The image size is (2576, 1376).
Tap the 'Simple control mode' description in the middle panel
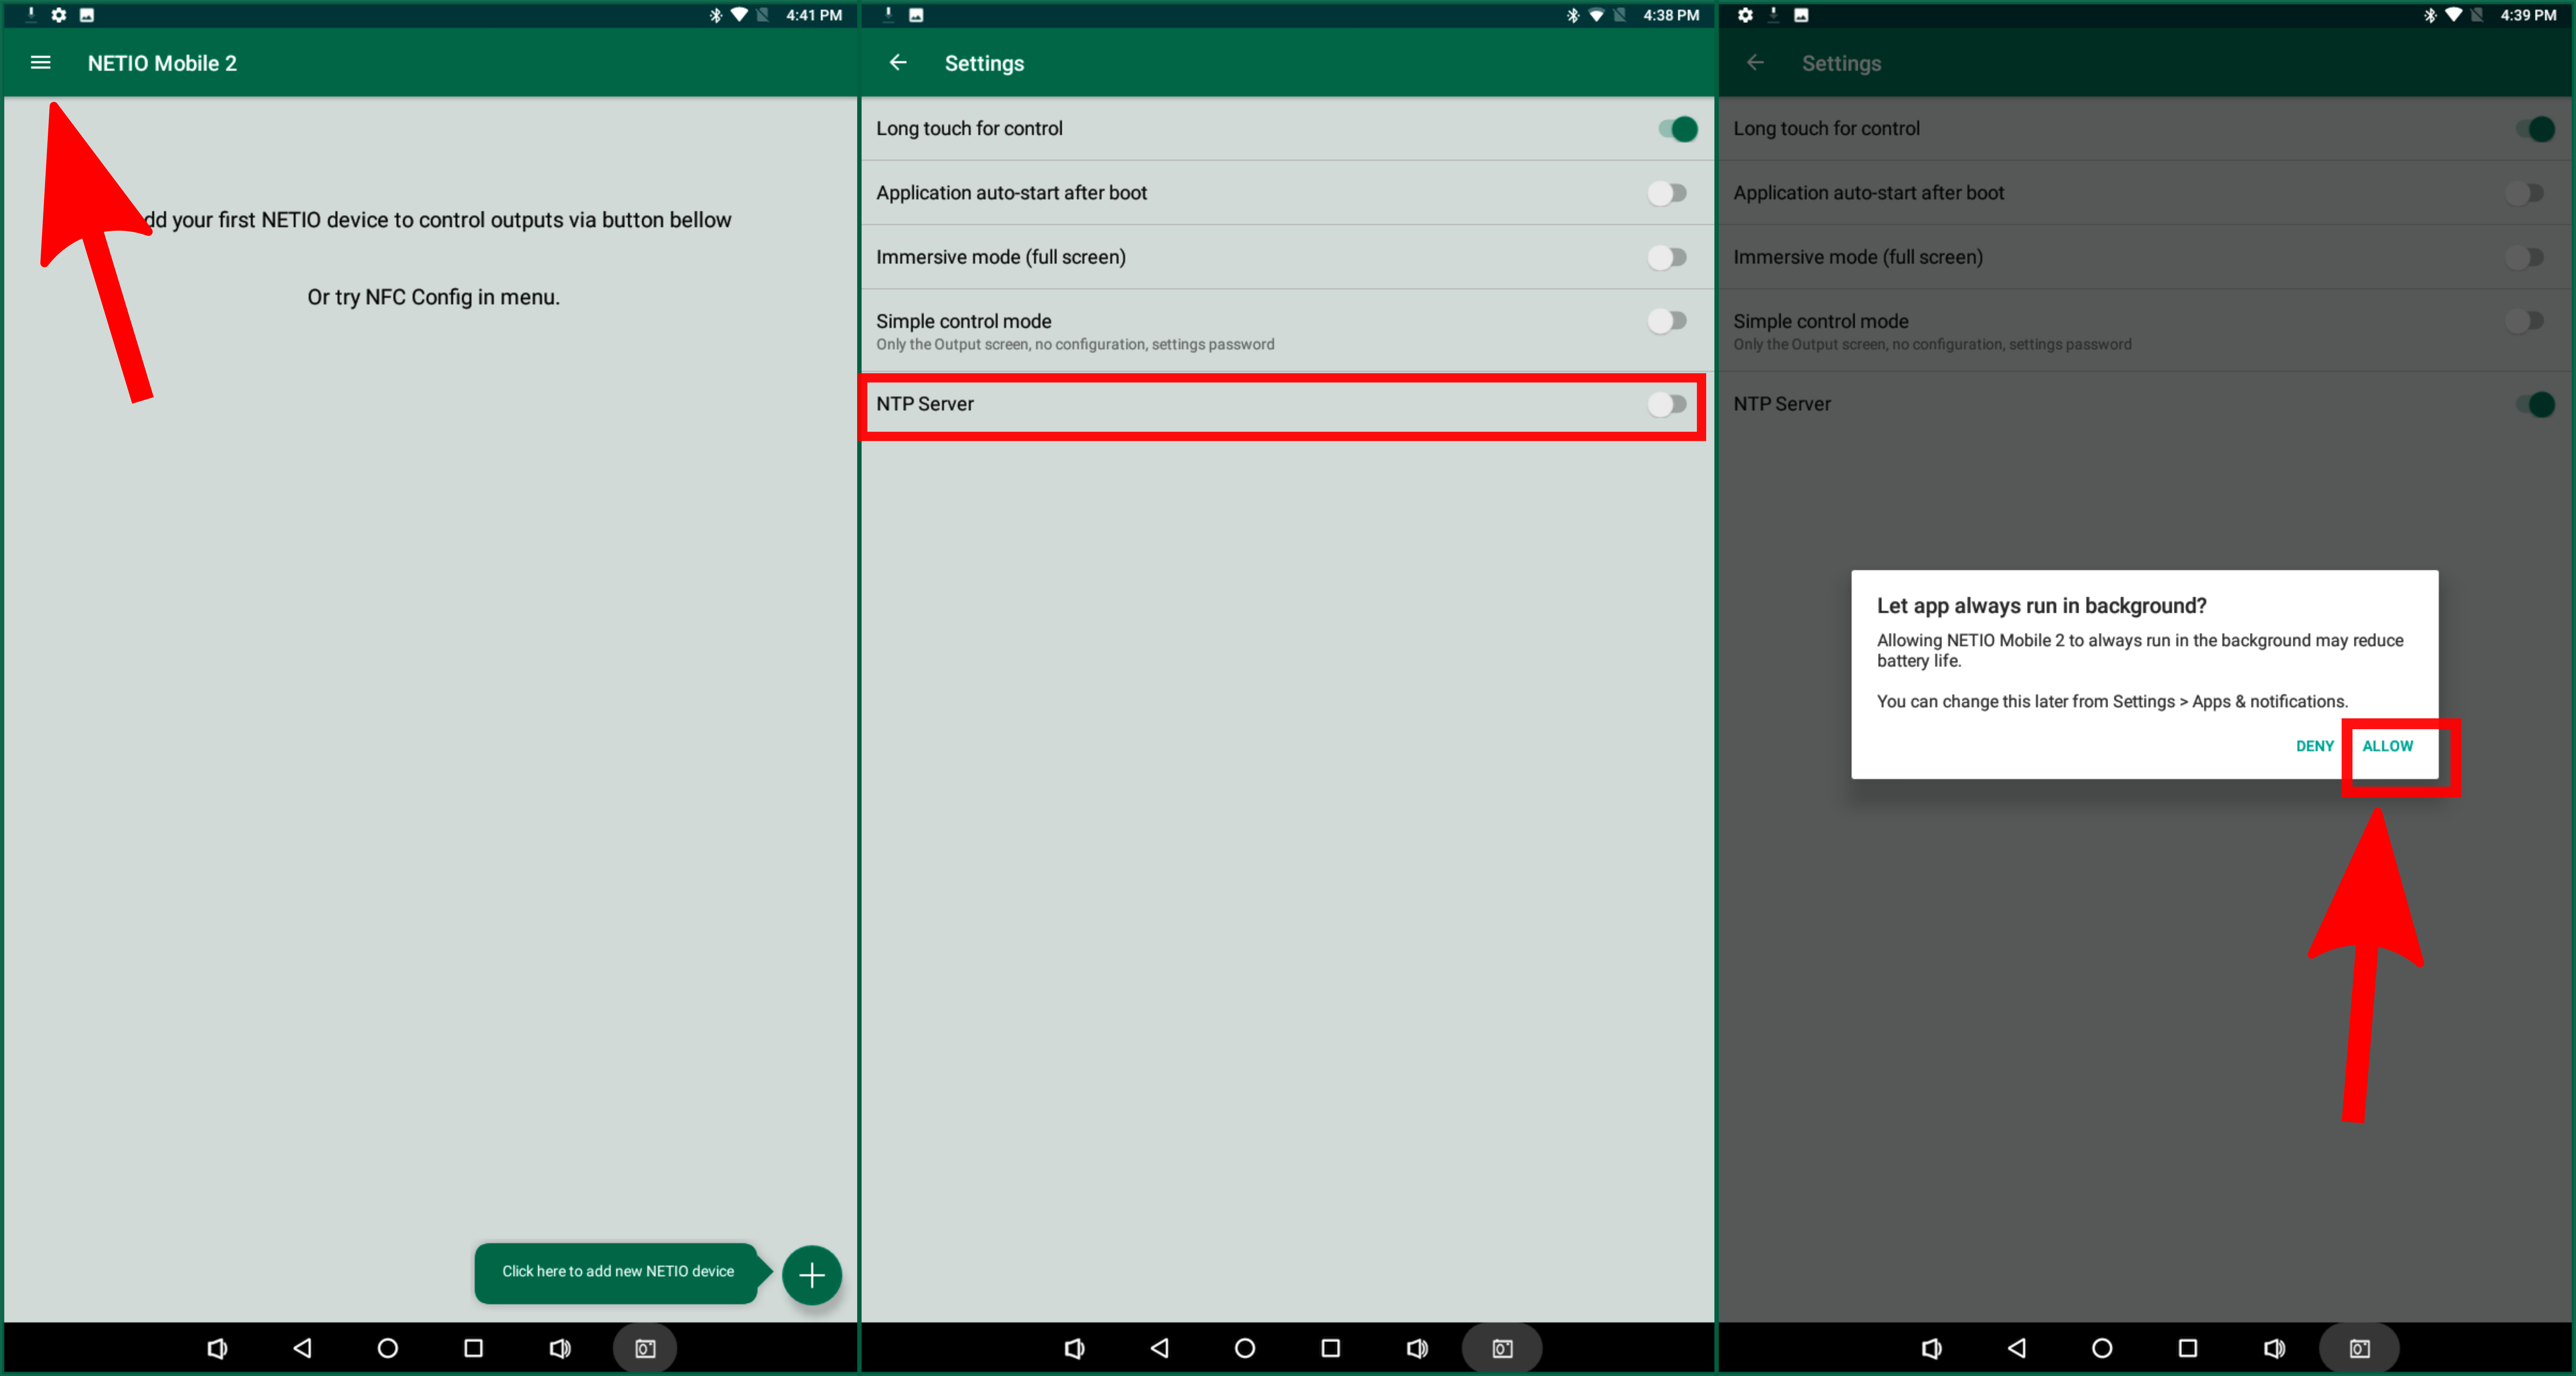[x=1075, y=344]
